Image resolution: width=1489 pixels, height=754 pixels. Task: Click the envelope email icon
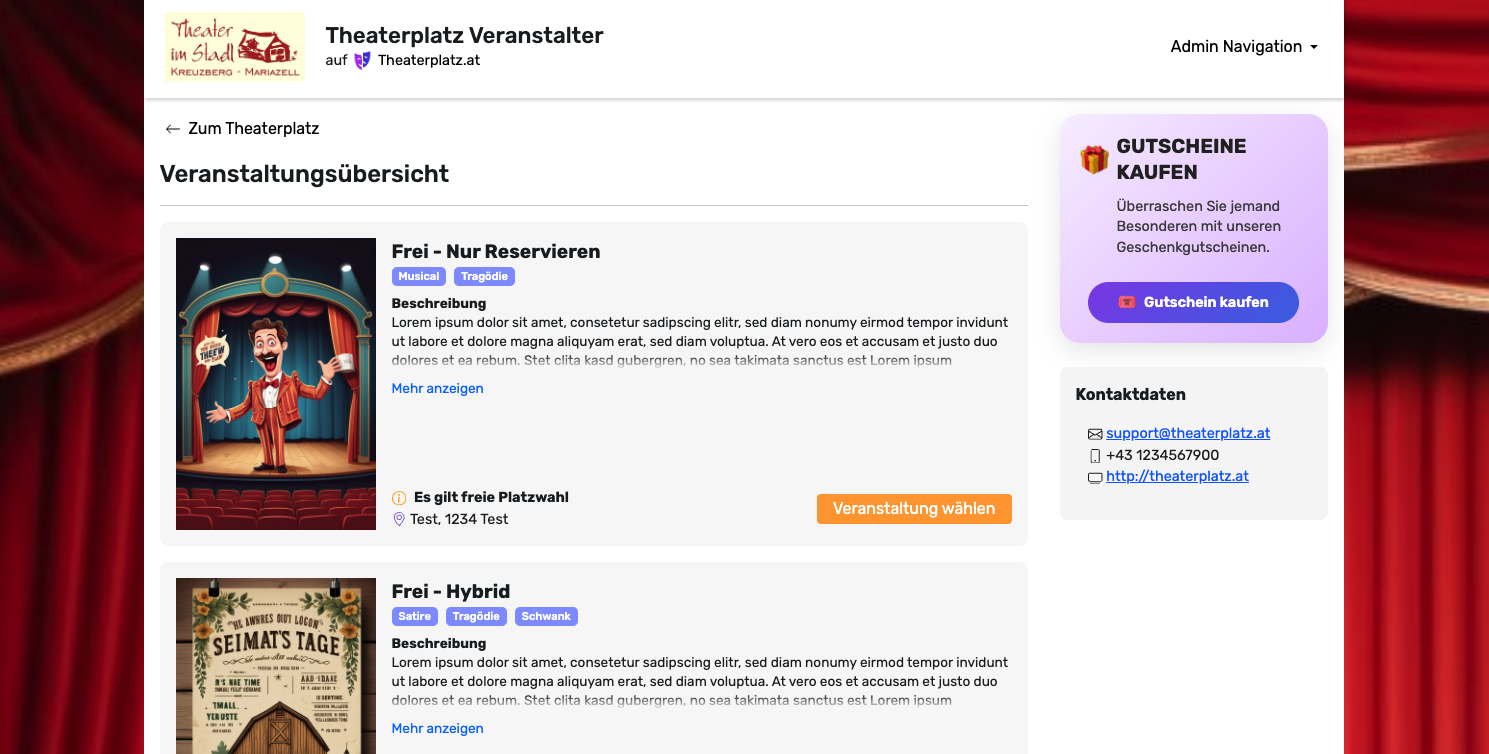coord(1095,434)
